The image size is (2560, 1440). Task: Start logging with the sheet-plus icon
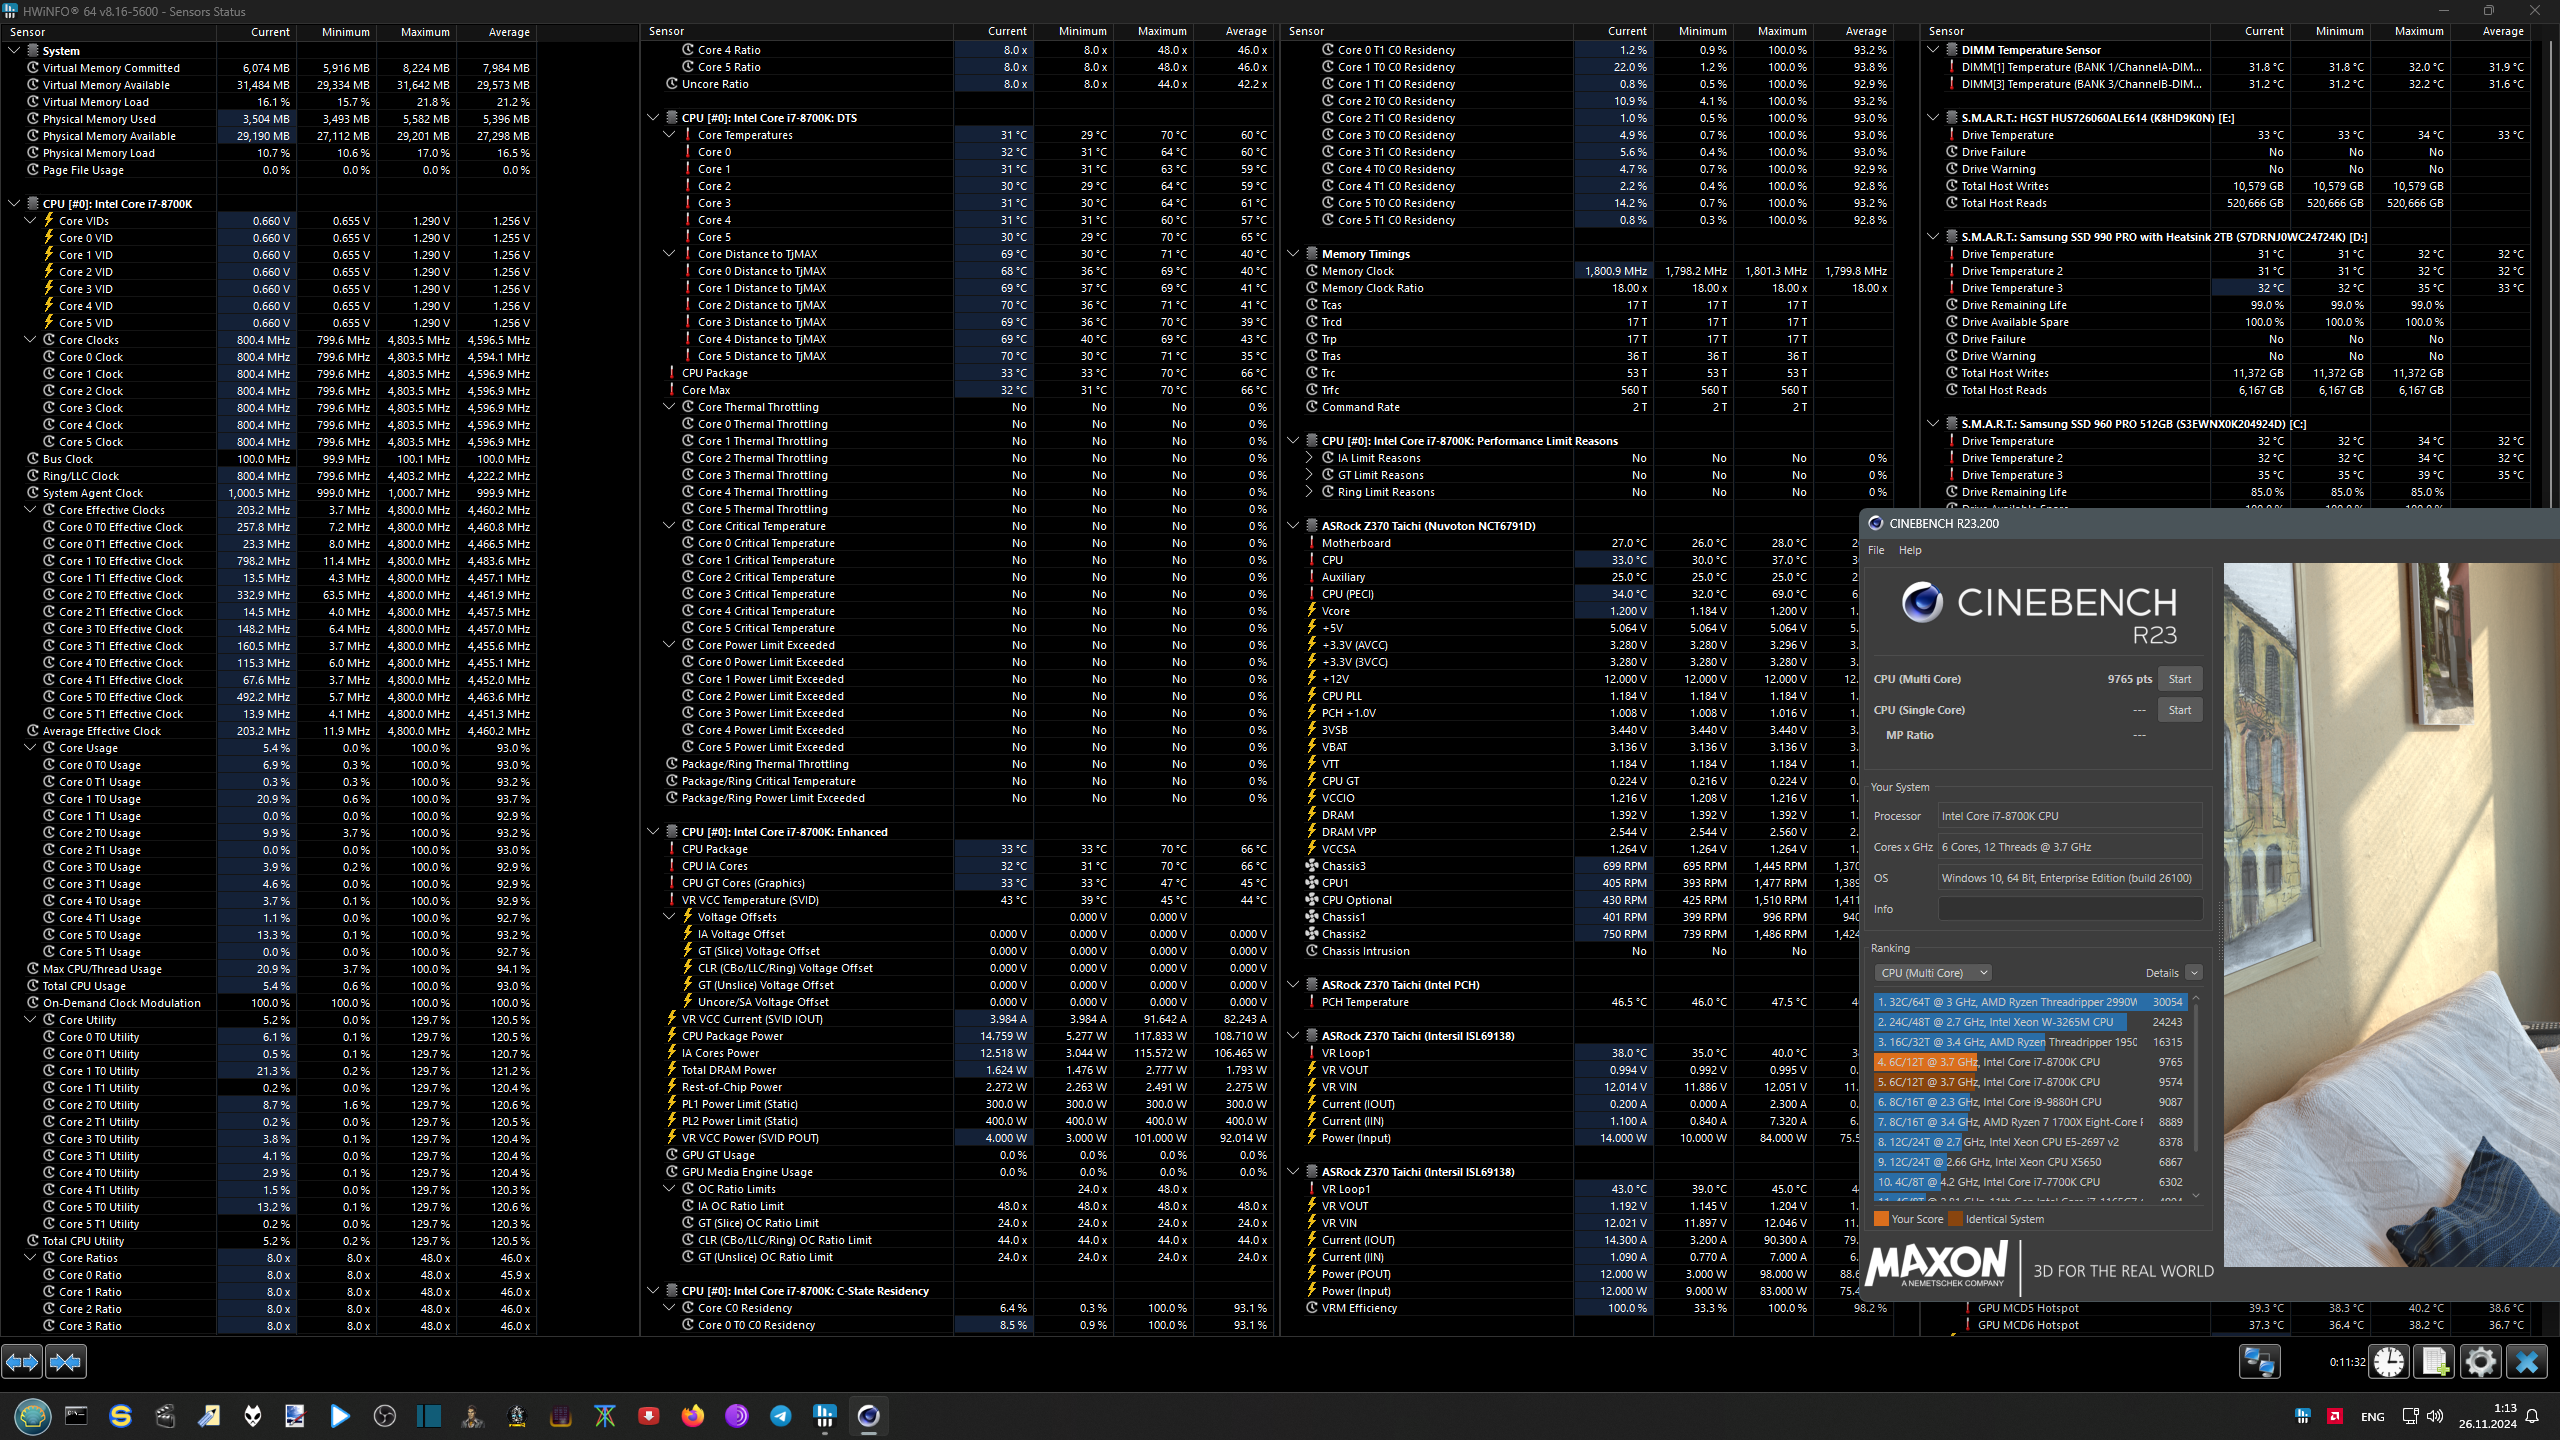(2435, 1362)
